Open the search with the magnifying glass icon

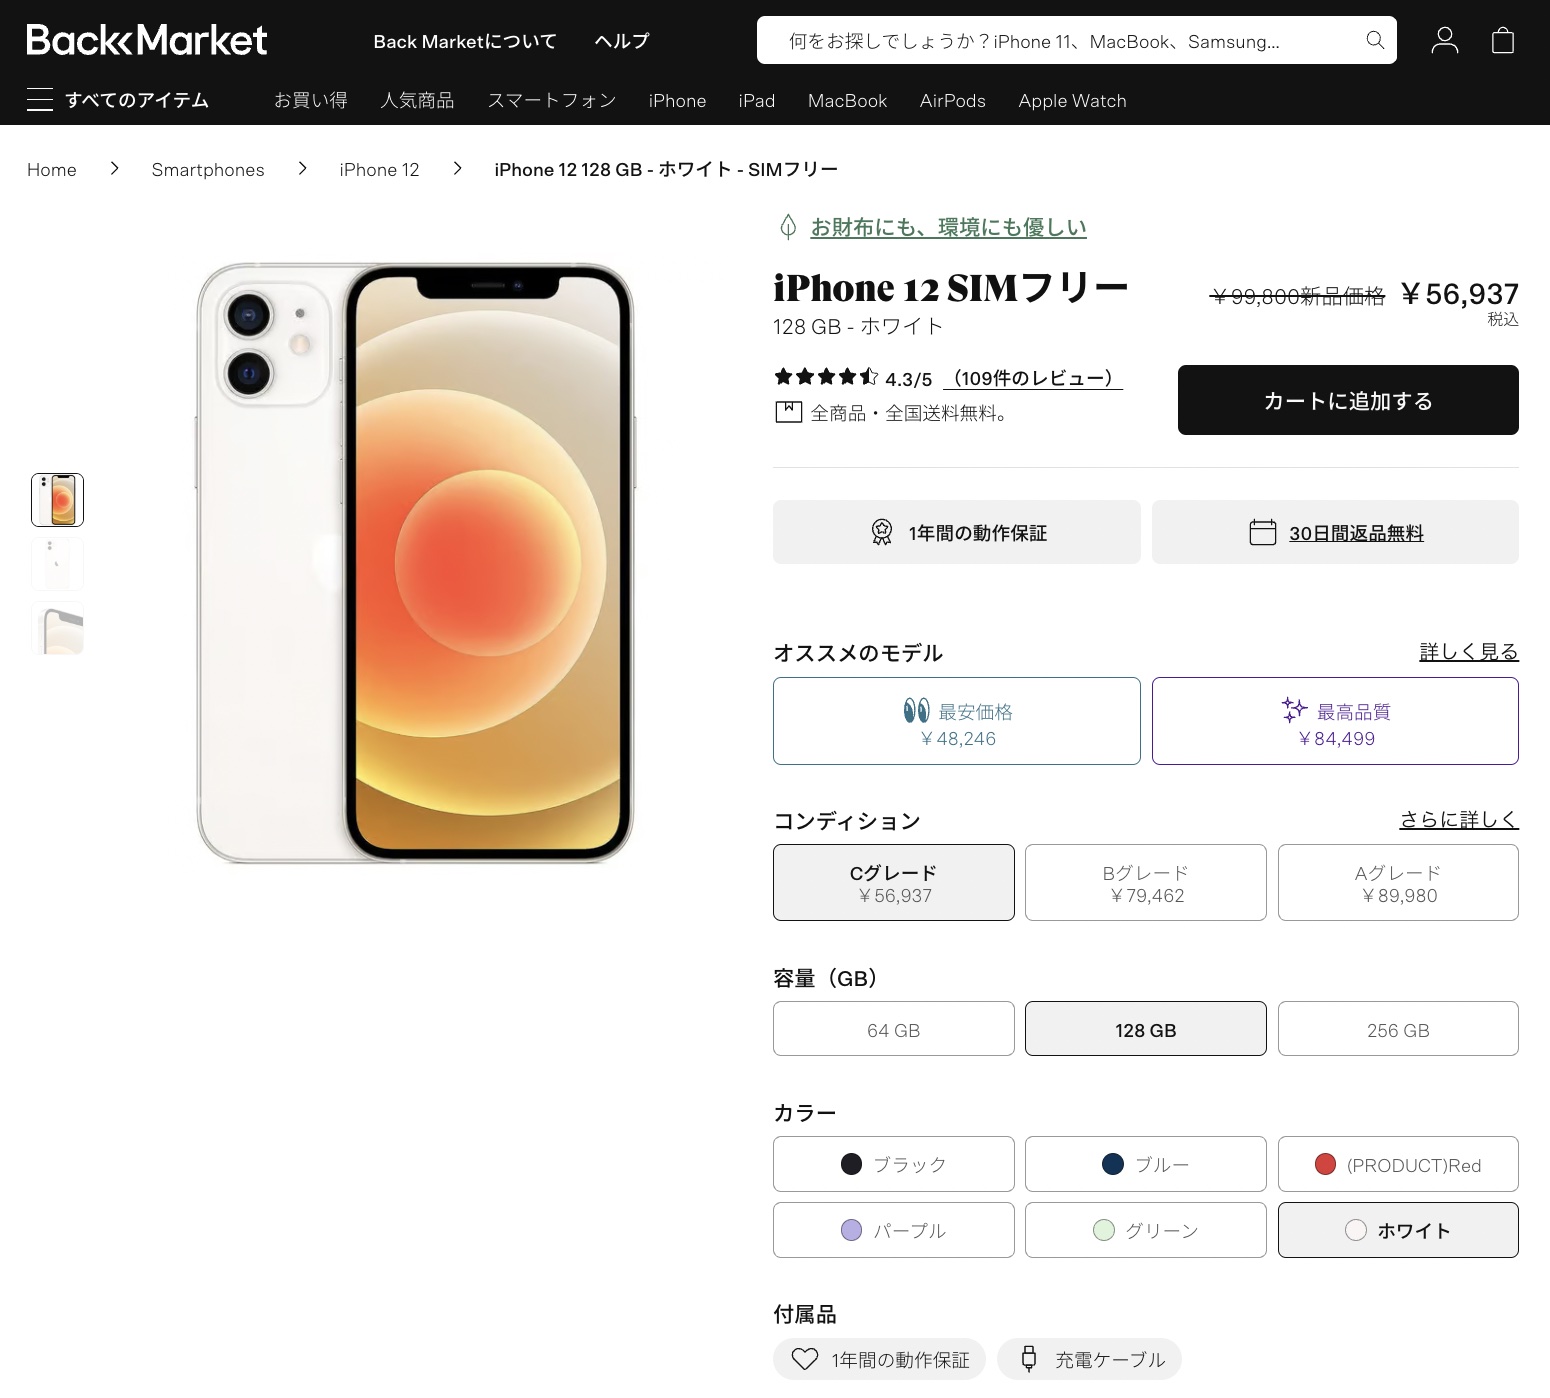point(1375,41)
